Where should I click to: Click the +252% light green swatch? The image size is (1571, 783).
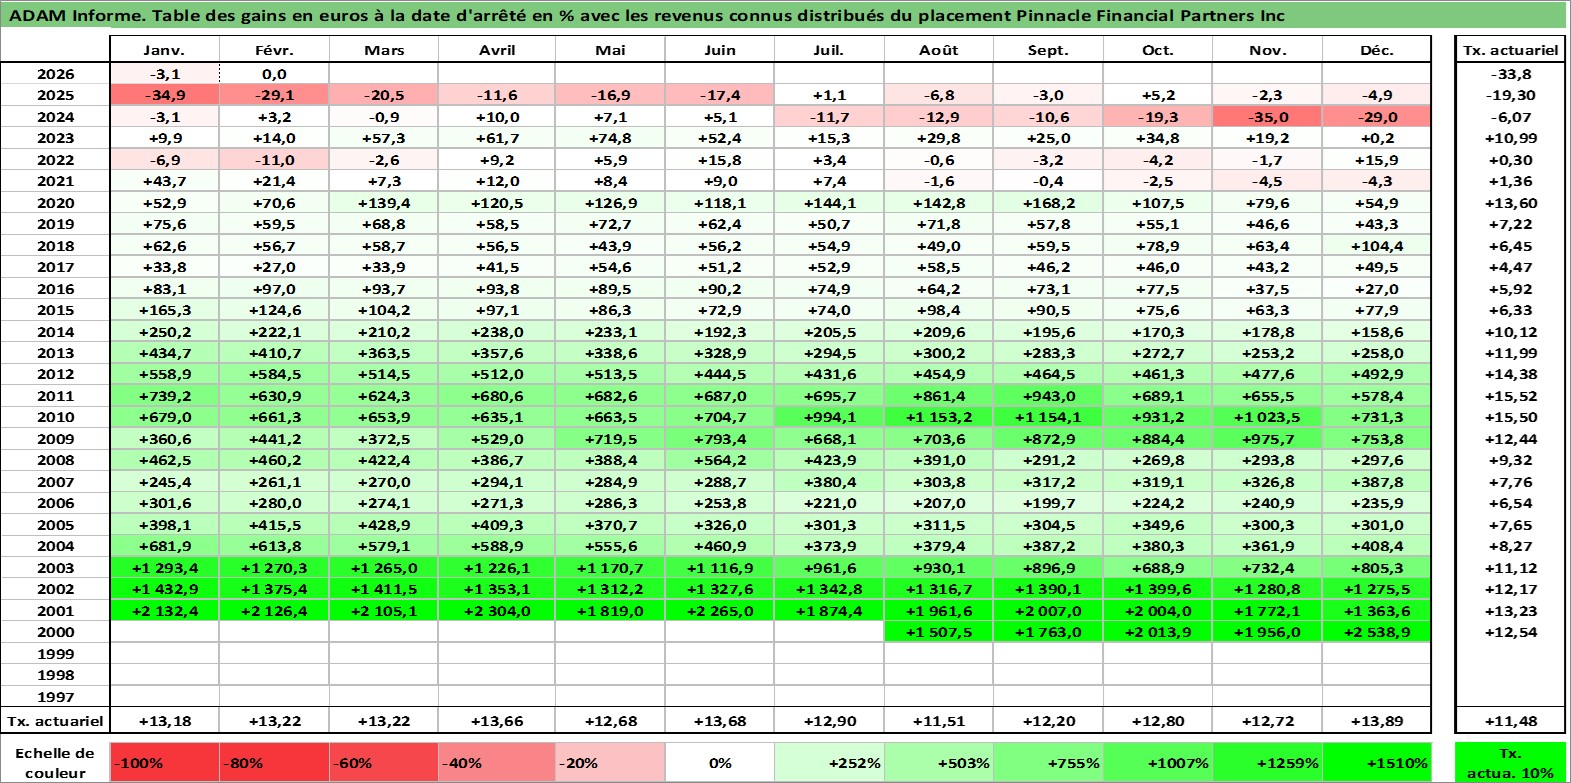[x=829, y=762]
